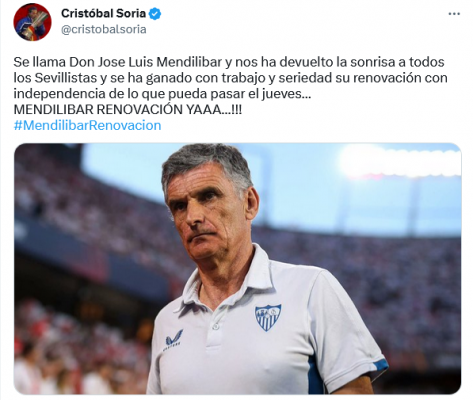
Task: Click the word renovación in the second line
Action: point(387,78)
